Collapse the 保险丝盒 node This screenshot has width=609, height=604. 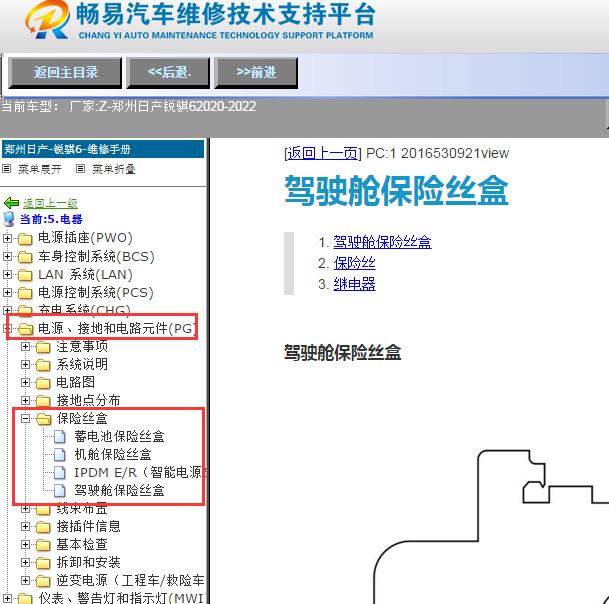click(25, 418)
